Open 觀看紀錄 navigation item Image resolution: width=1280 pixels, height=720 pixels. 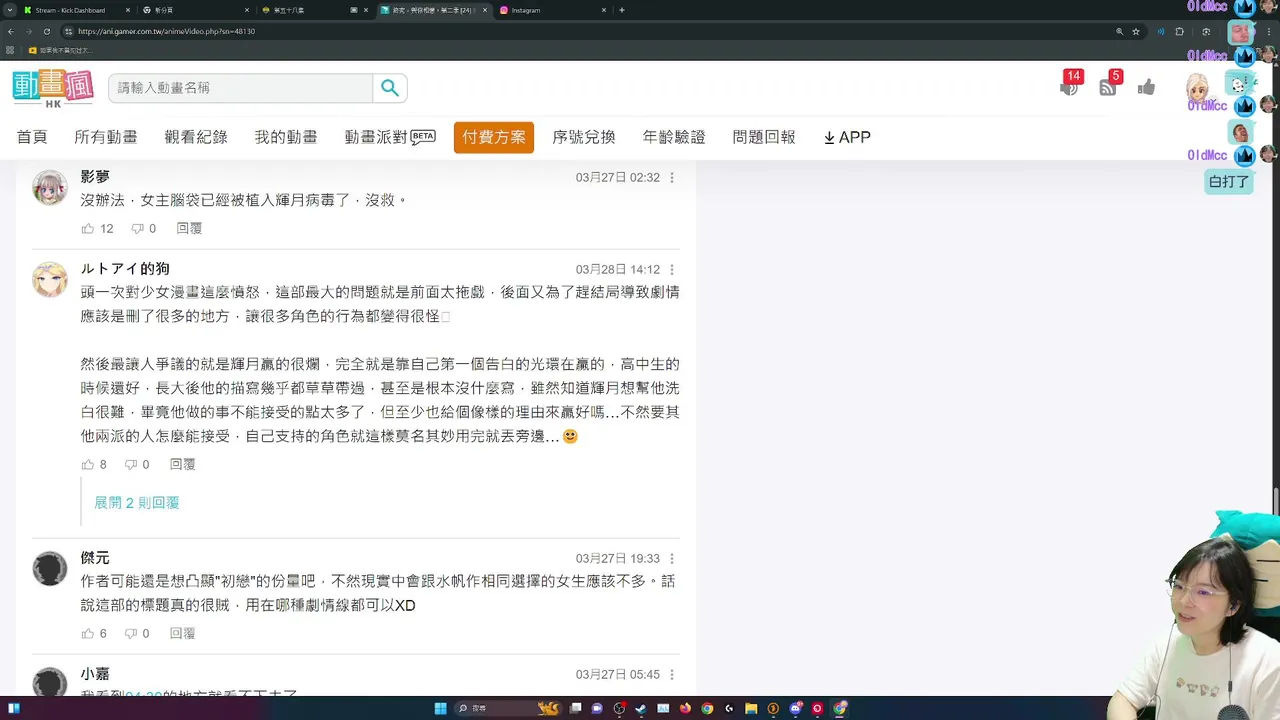click(x=196, y=137)
